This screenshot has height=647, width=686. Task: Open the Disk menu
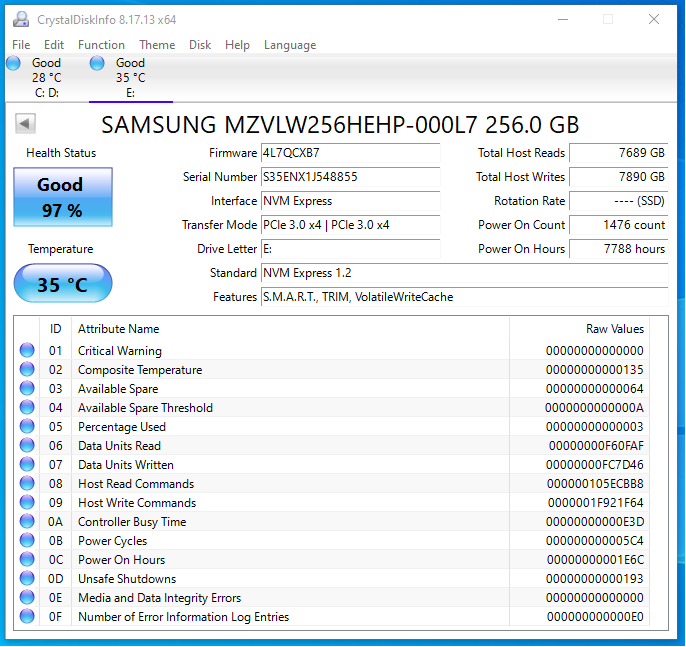pyautogui.click(x=200, y=45)
